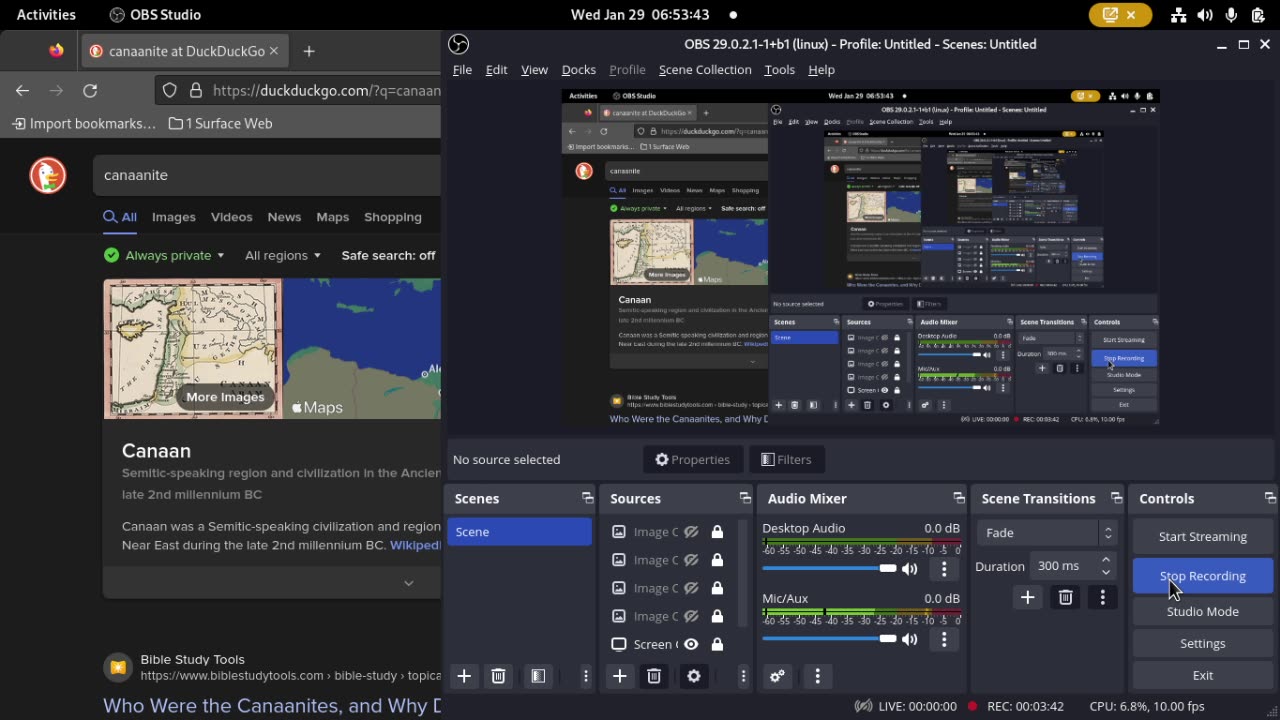
Task: Remove scene transition with trash icon
Action: [1065, 597]
